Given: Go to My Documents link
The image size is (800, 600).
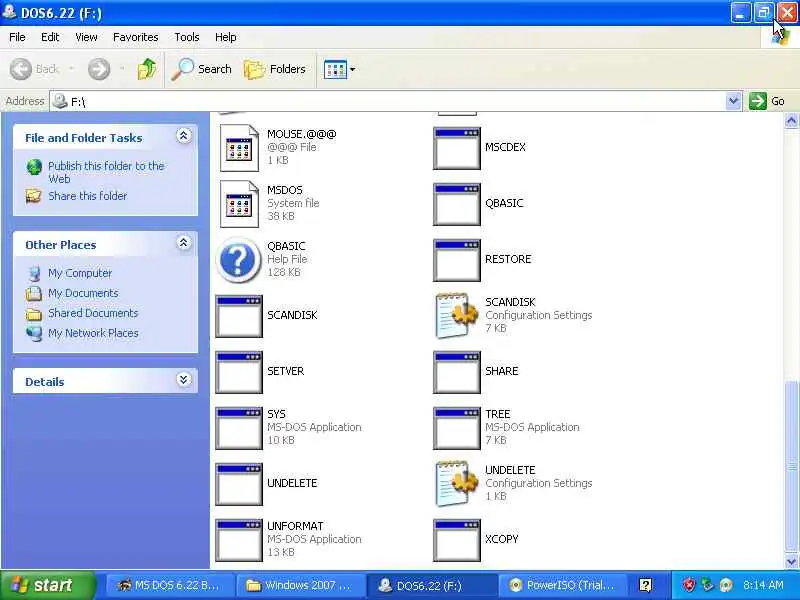Looking at the screenshot, I should (83, 293).
